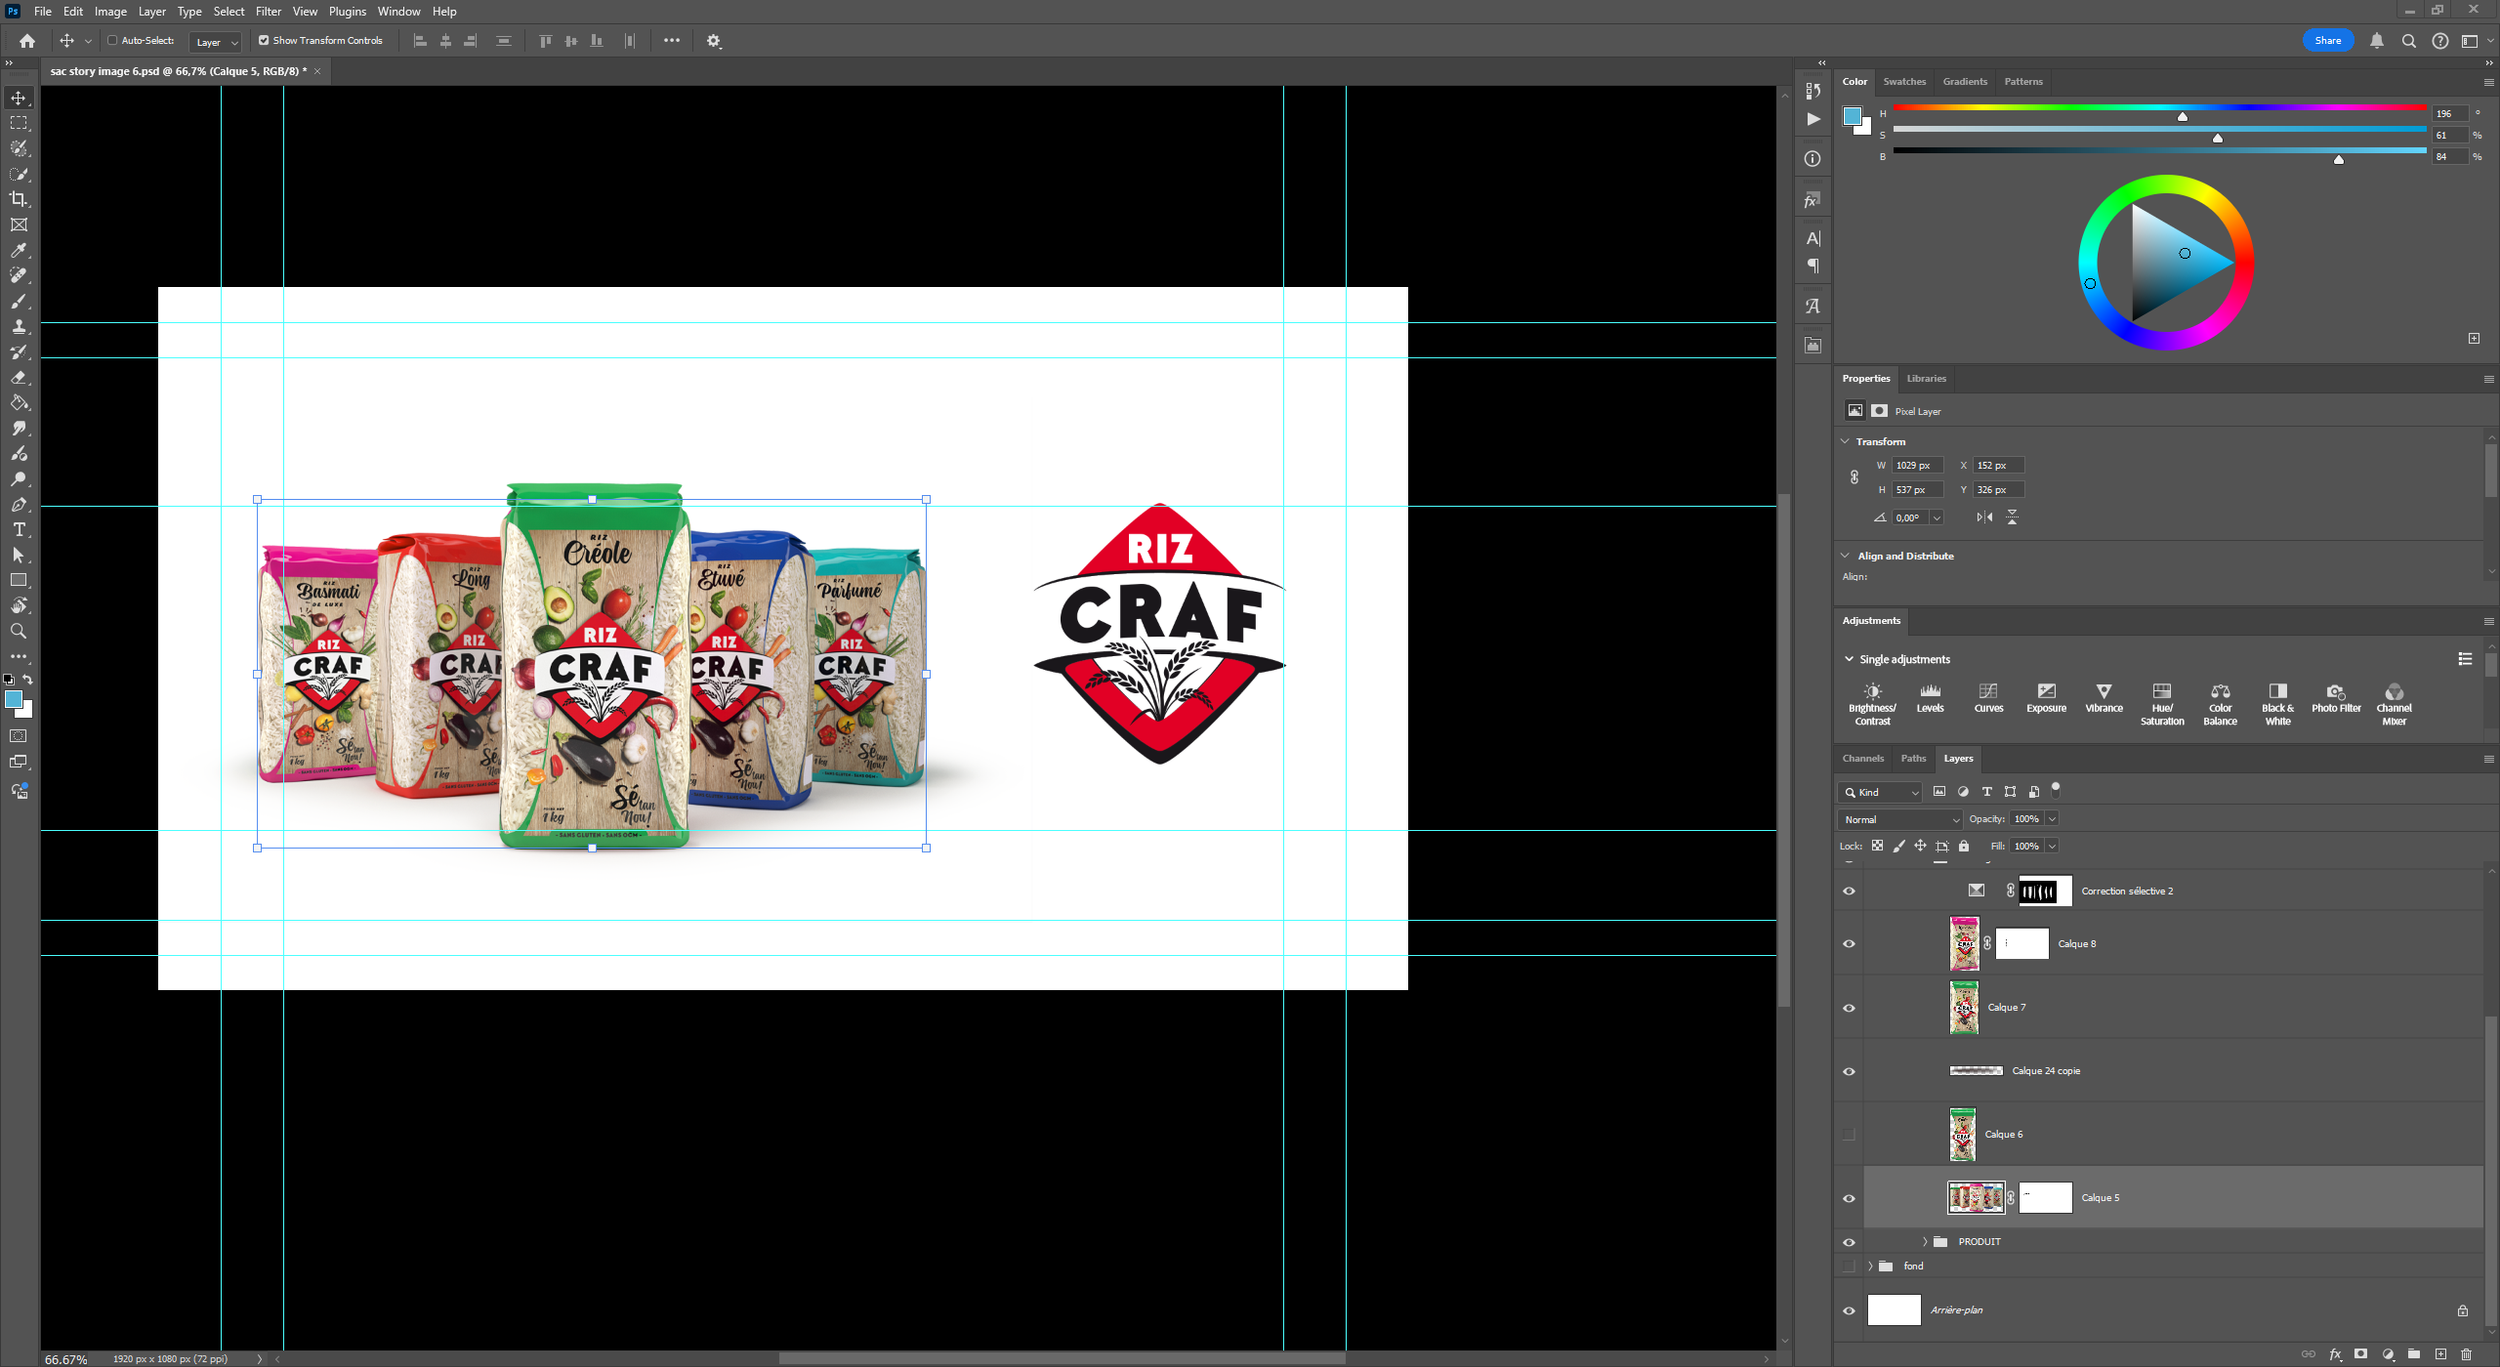Click the Hue slider track

click(2159, 107)
